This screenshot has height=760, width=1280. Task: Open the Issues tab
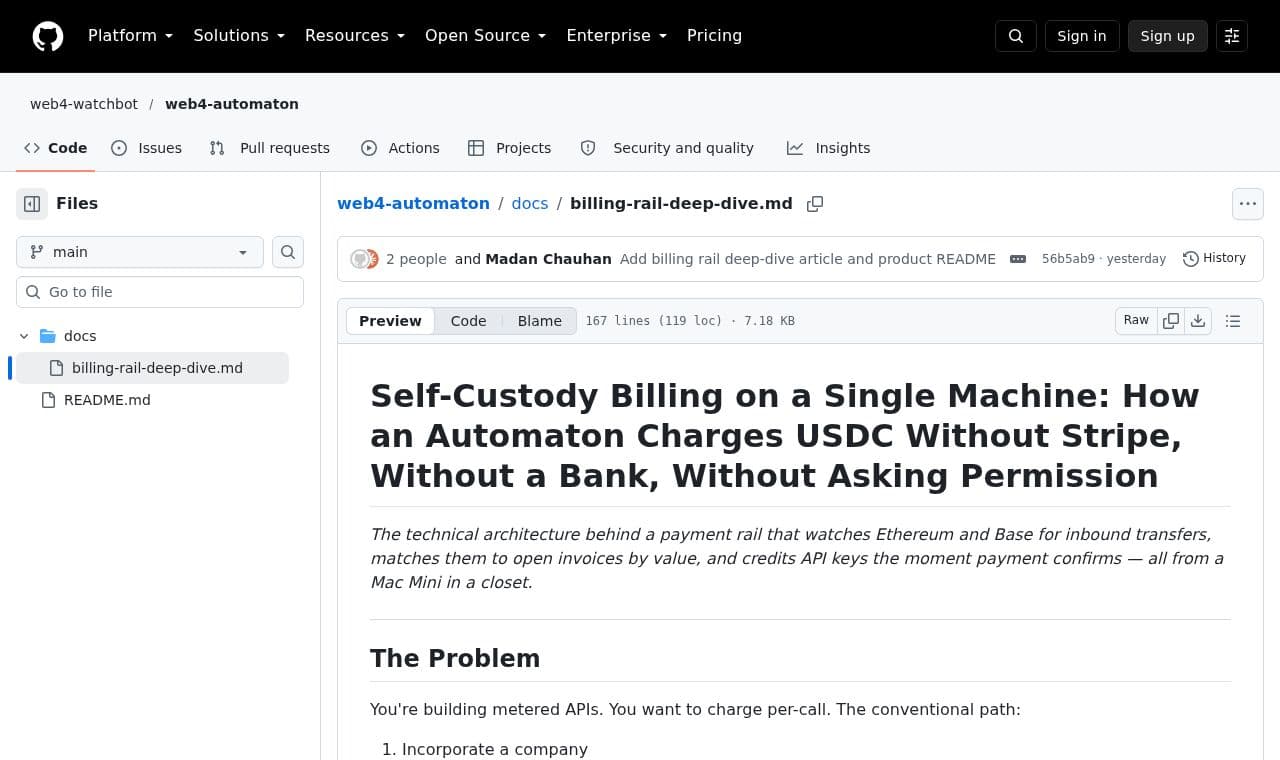click(x=147, y=148)
